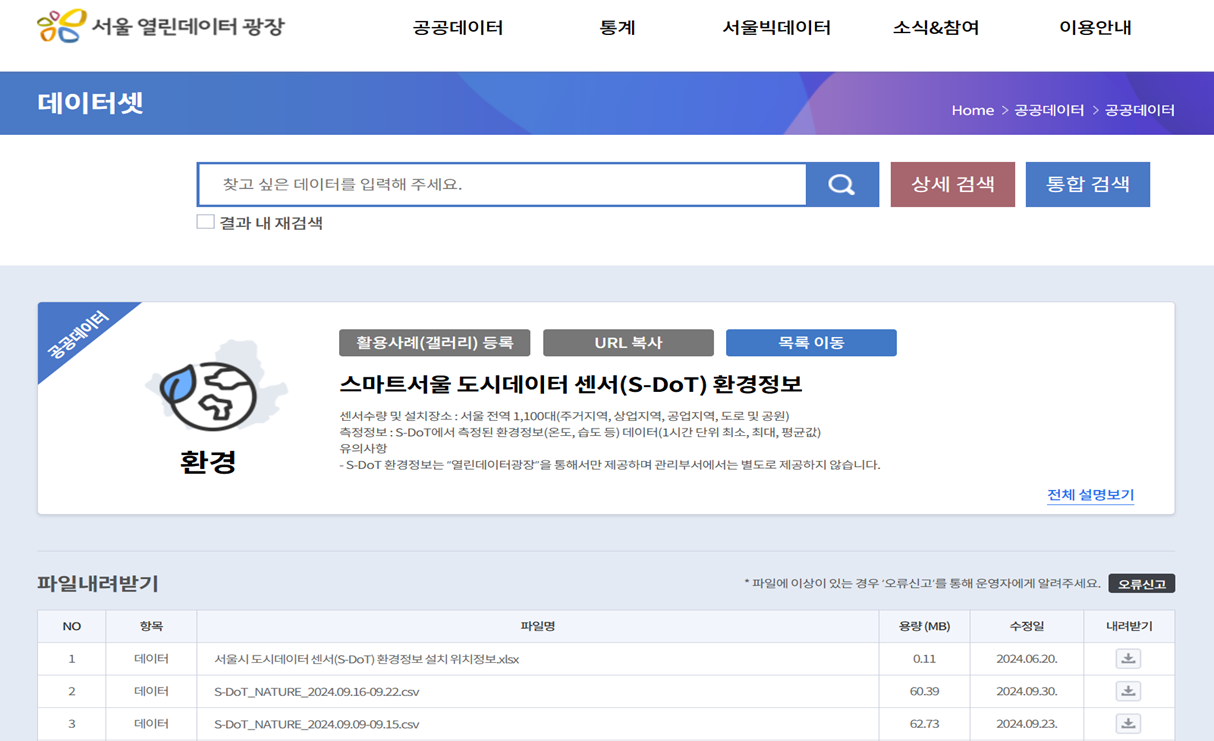Screen dimensions: 1214x741
Task: Click the 항목 column header
Action: [151, 626]
